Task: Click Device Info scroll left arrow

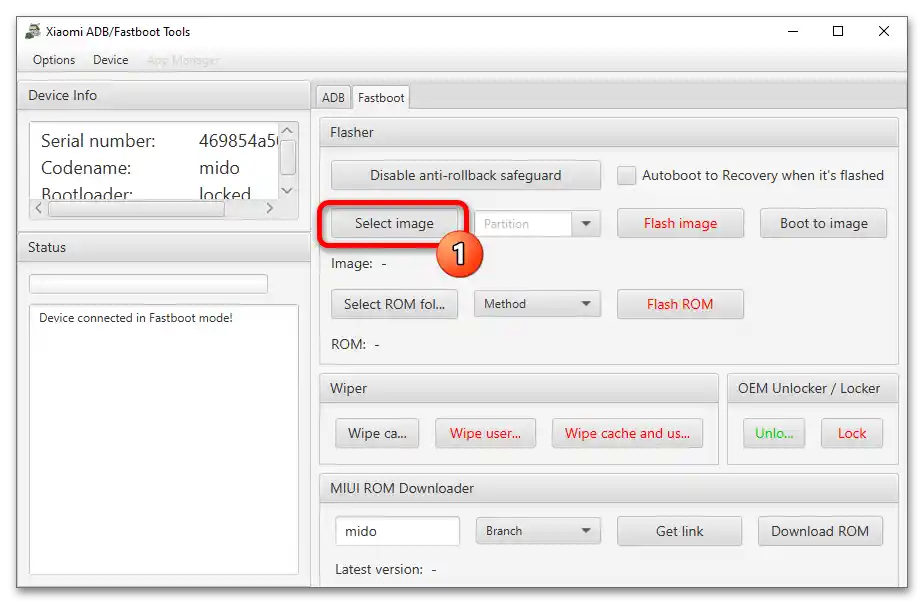Action: pos(38,208)
